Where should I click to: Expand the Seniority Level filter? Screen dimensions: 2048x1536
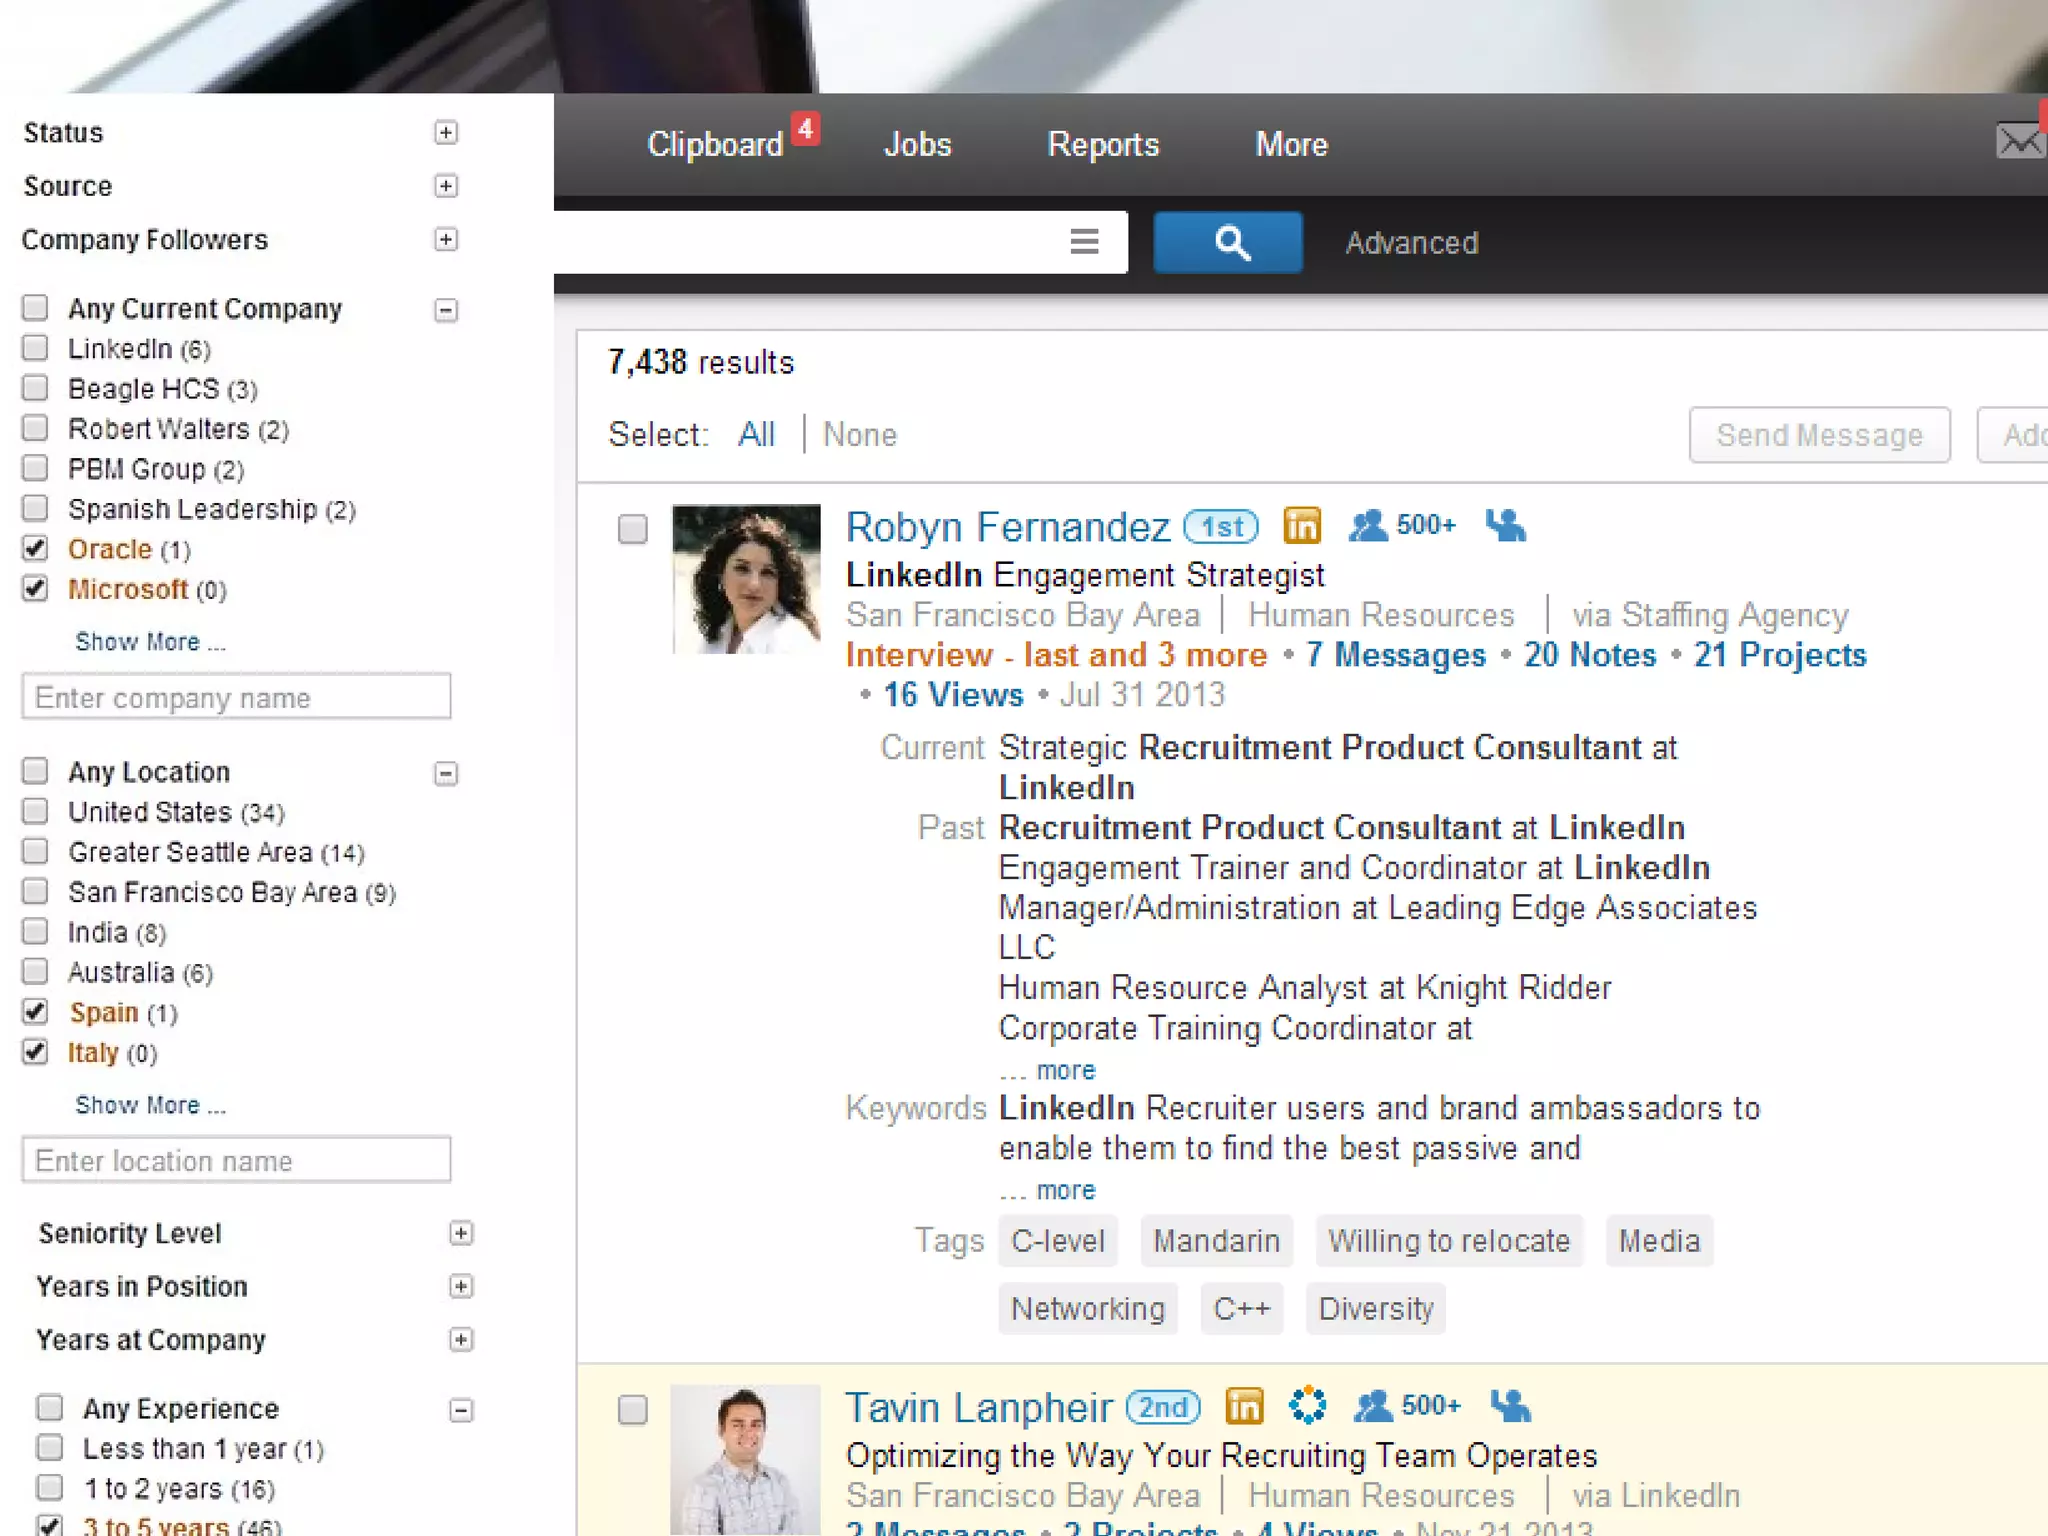click(461, 1232)
